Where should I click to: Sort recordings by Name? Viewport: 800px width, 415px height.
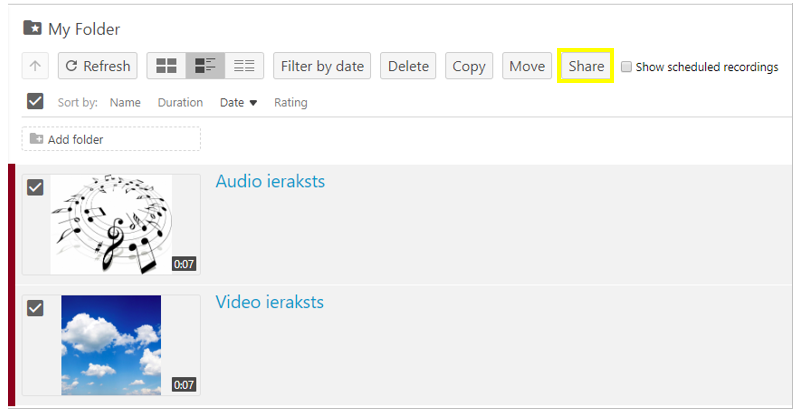point(125,102)
